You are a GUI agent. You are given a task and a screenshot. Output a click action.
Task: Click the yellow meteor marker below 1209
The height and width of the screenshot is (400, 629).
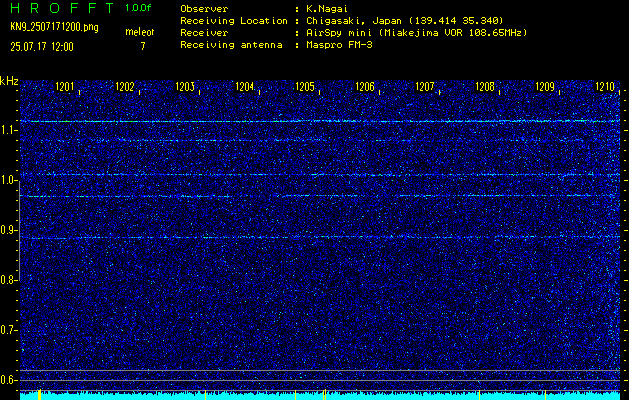coord(545,395)
